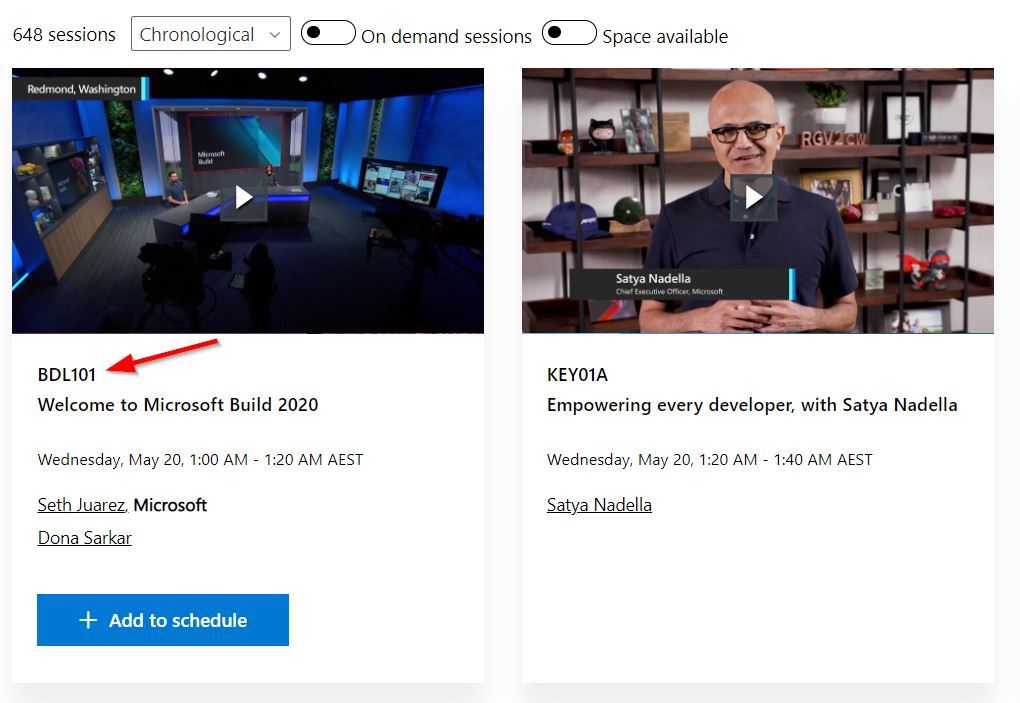Toggle the On demand sessions switch

pyautogui.click(x=329, y=33)
